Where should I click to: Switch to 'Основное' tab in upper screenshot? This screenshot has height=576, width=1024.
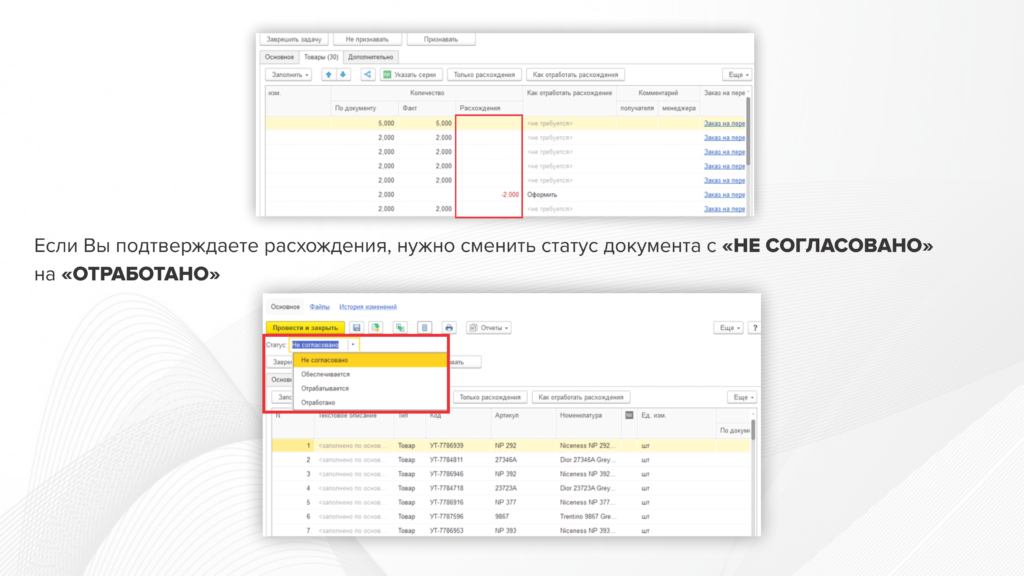tap(280, 57)
